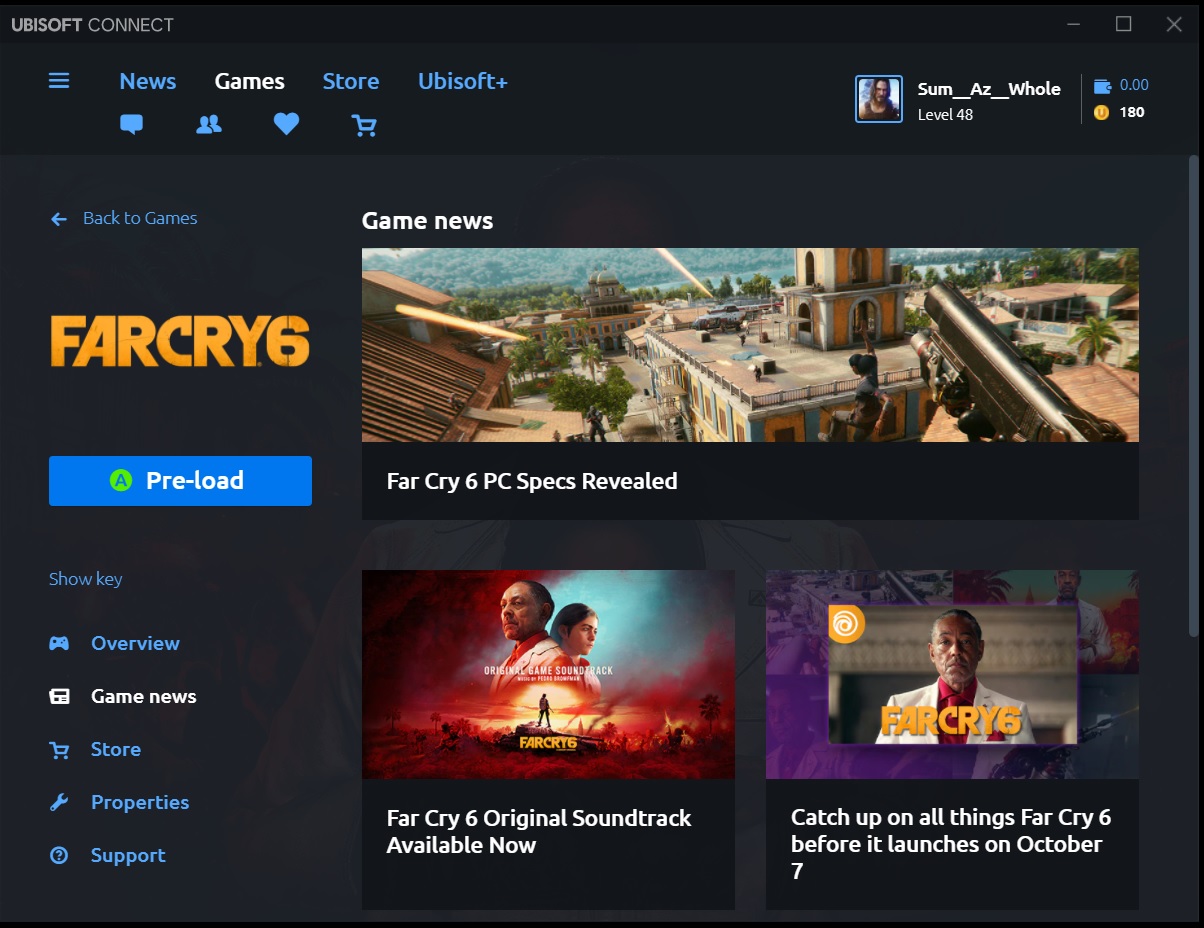Open the hamburger main menu
Screen dimensions: 1204x928
pyautogui.click(x=59, y=81)
